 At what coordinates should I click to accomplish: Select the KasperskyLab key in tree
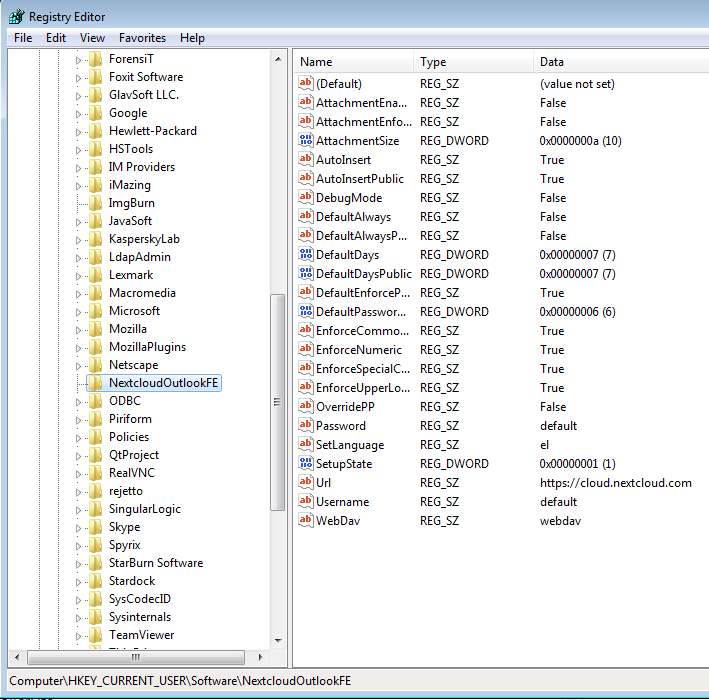click(143, 239)
